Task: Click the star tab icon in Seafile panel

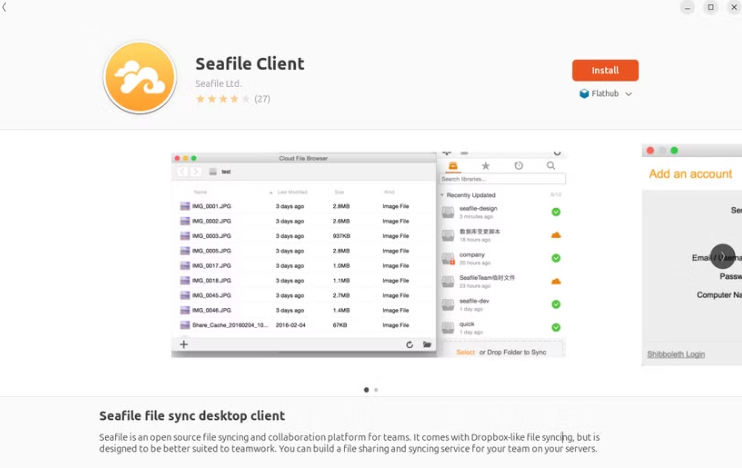Action: (486, 166)
